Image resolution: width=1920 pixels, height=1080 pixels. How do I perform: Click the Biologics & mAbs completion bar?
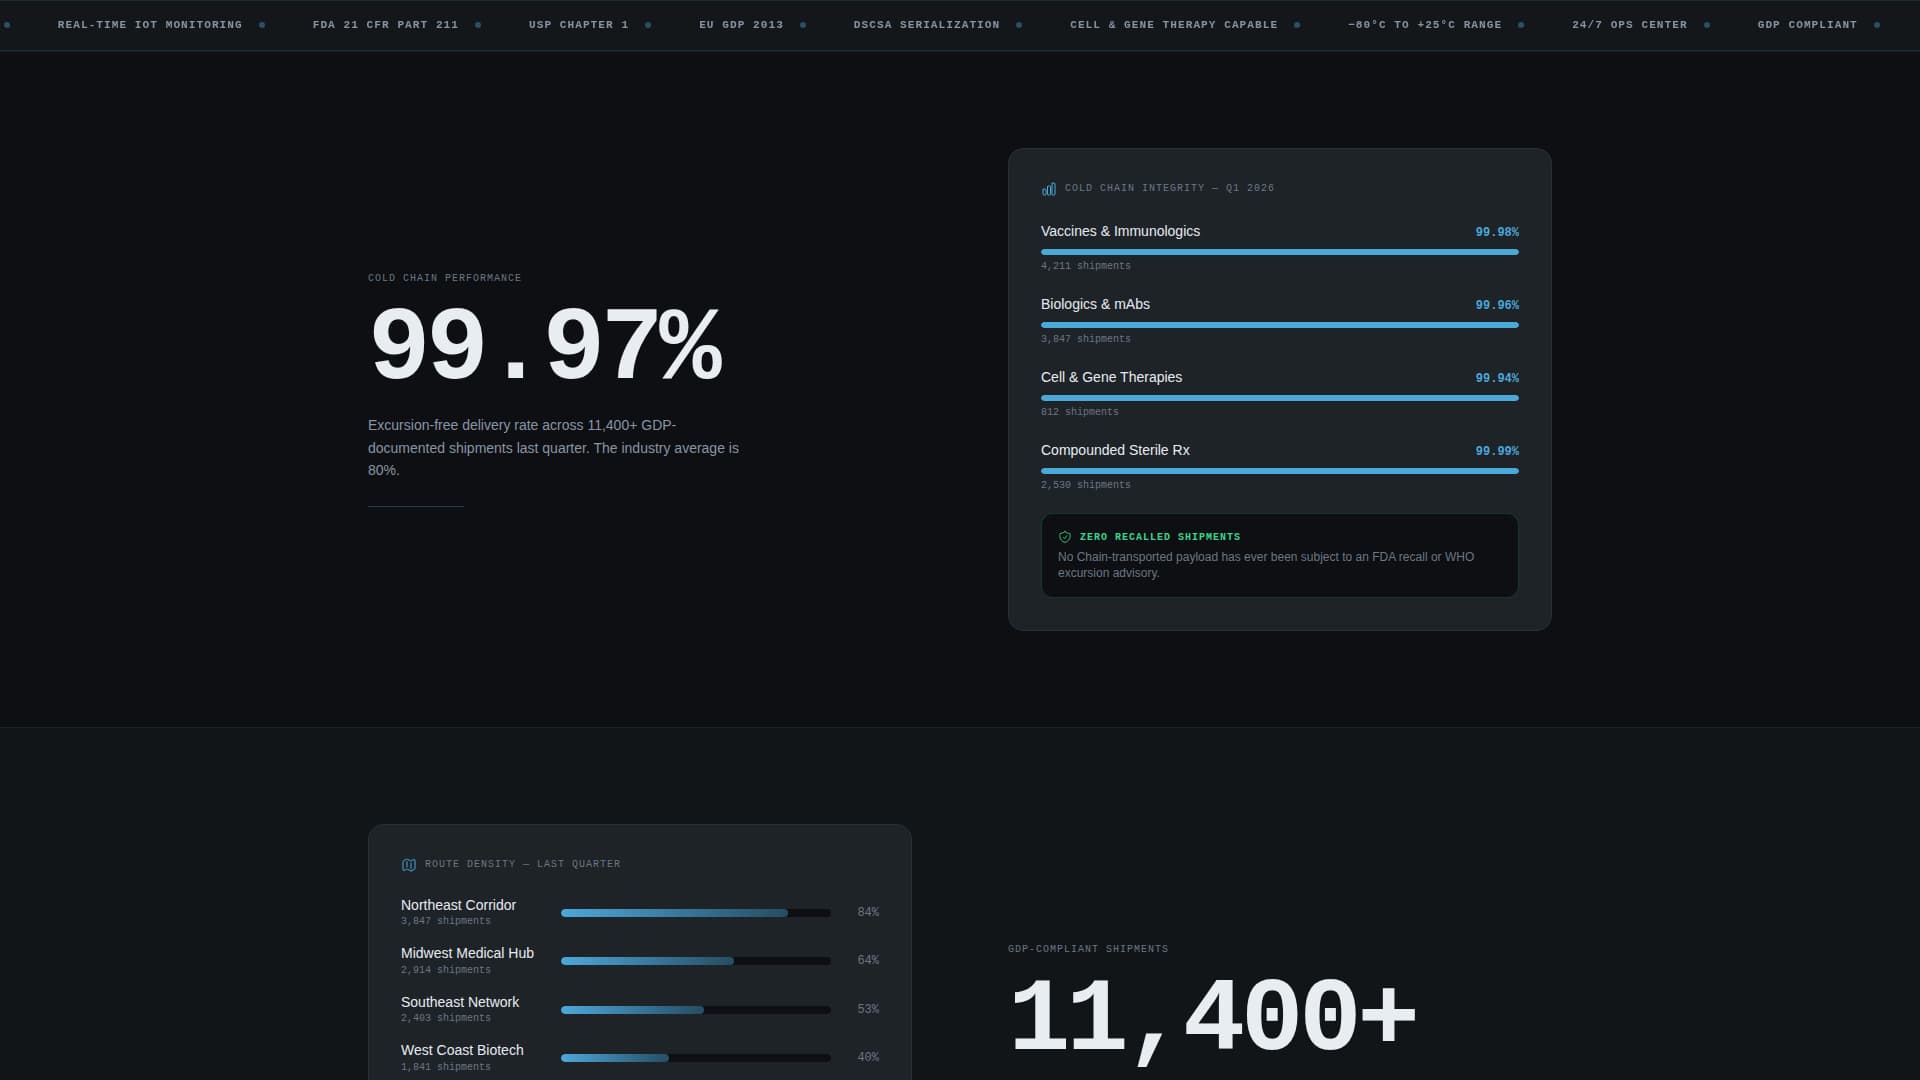tap(1280, 325)
